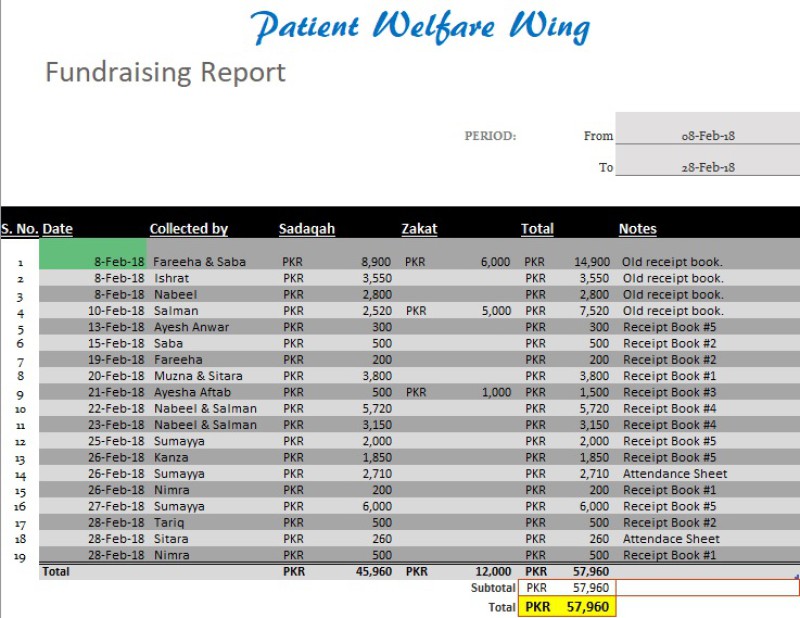Select the Muzna & Sitara collector cell
Screen dimensions: 800x618
(197, 376)
